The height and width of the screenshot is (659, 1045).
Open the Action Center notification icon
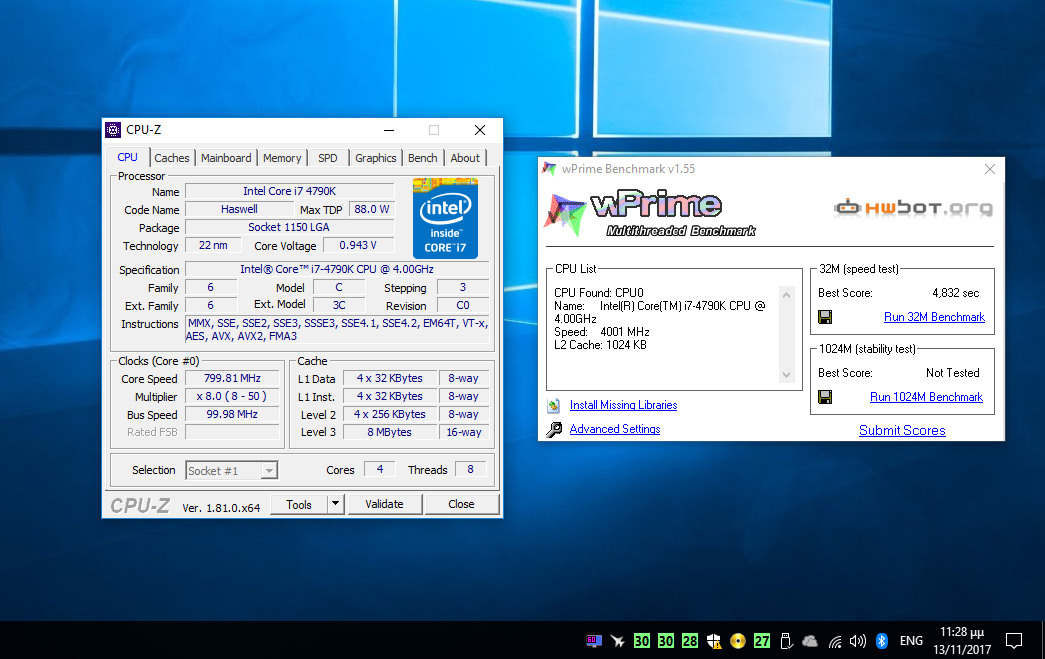(1014, 641)
